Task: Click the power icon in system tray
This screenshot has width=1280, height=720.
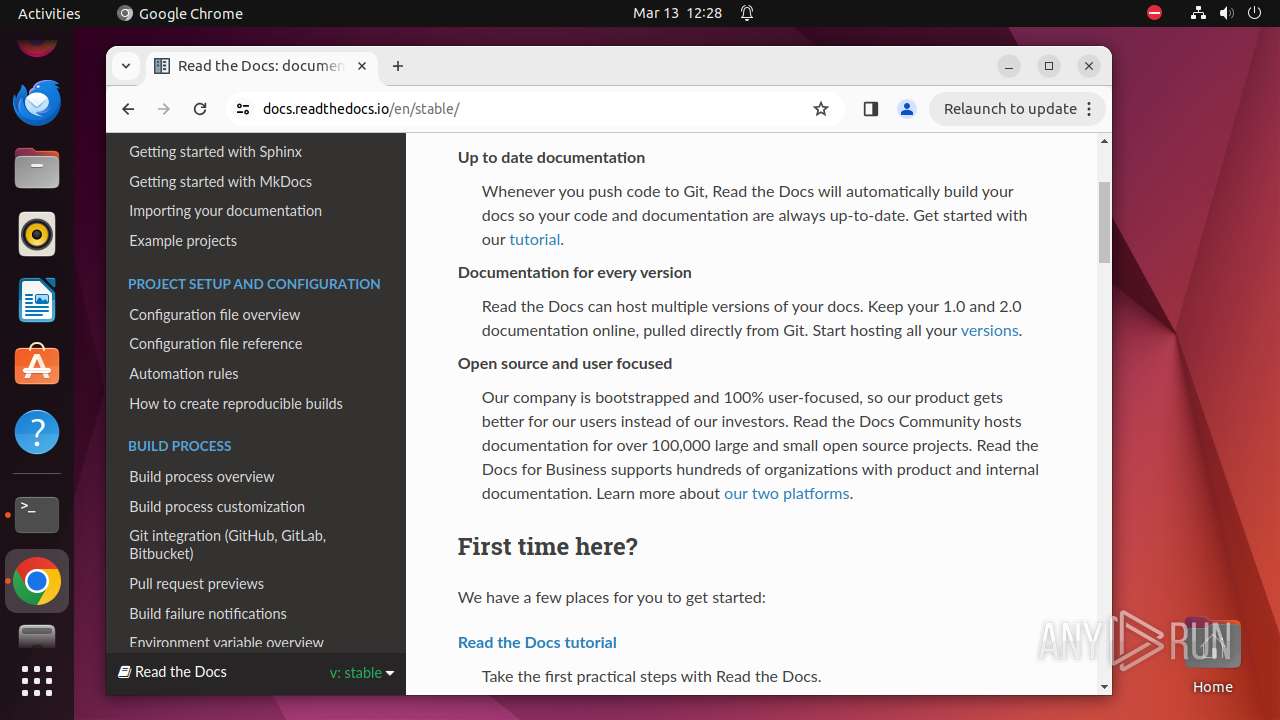Action: 1254,13
